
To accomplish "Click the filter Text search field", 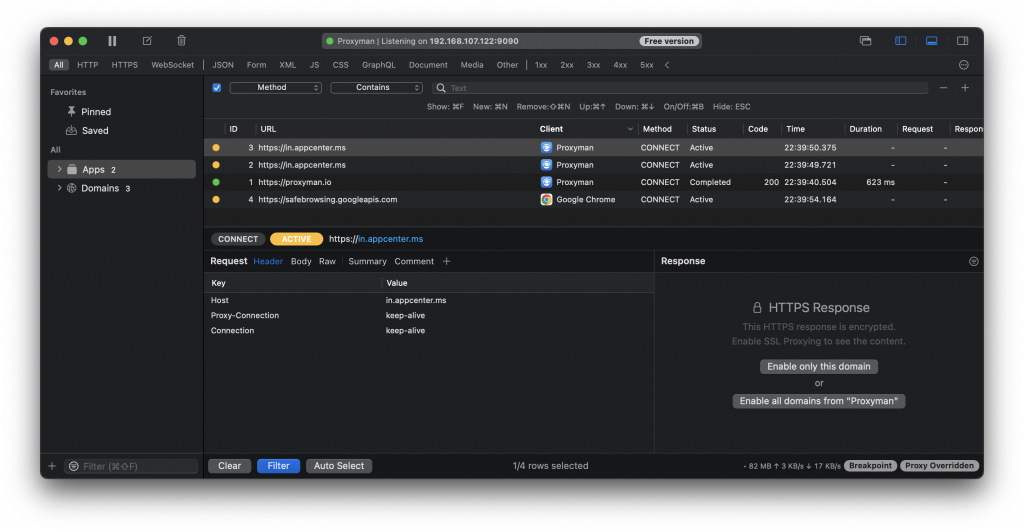I will pyautogui.click(x=679, y=87).
